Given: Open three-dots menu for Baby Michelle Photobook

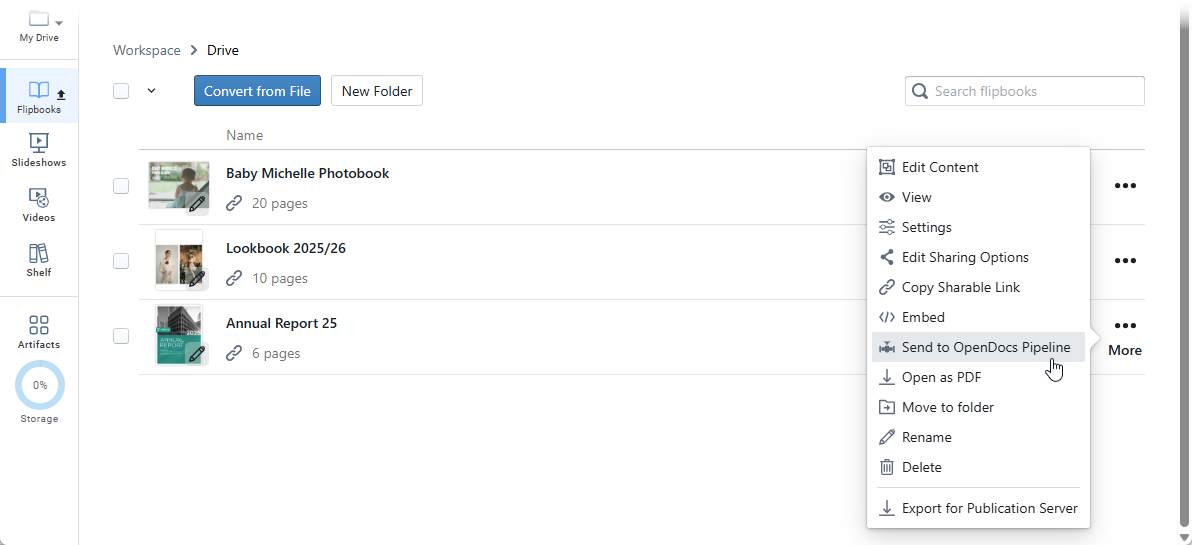Looking at the screenshot, I should coord(1125,186).
